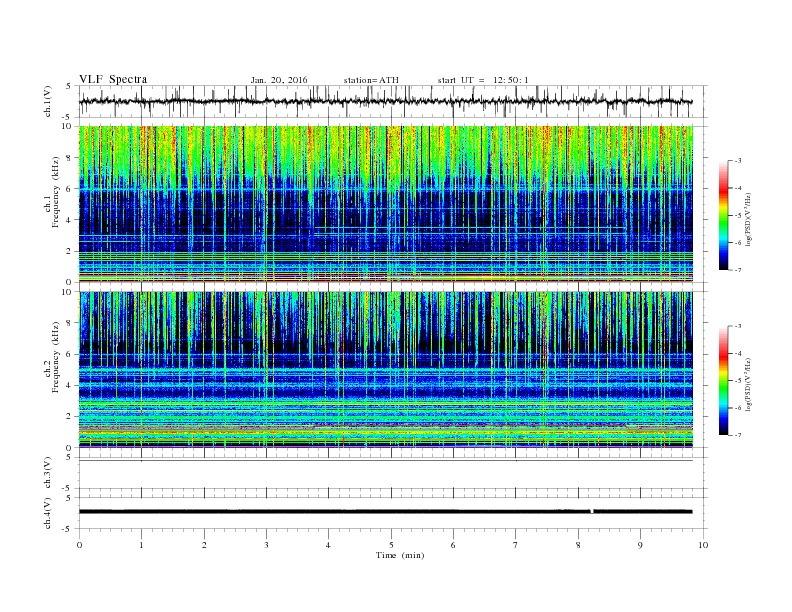Click time axis tick label "9"

(x=640, y=545)
